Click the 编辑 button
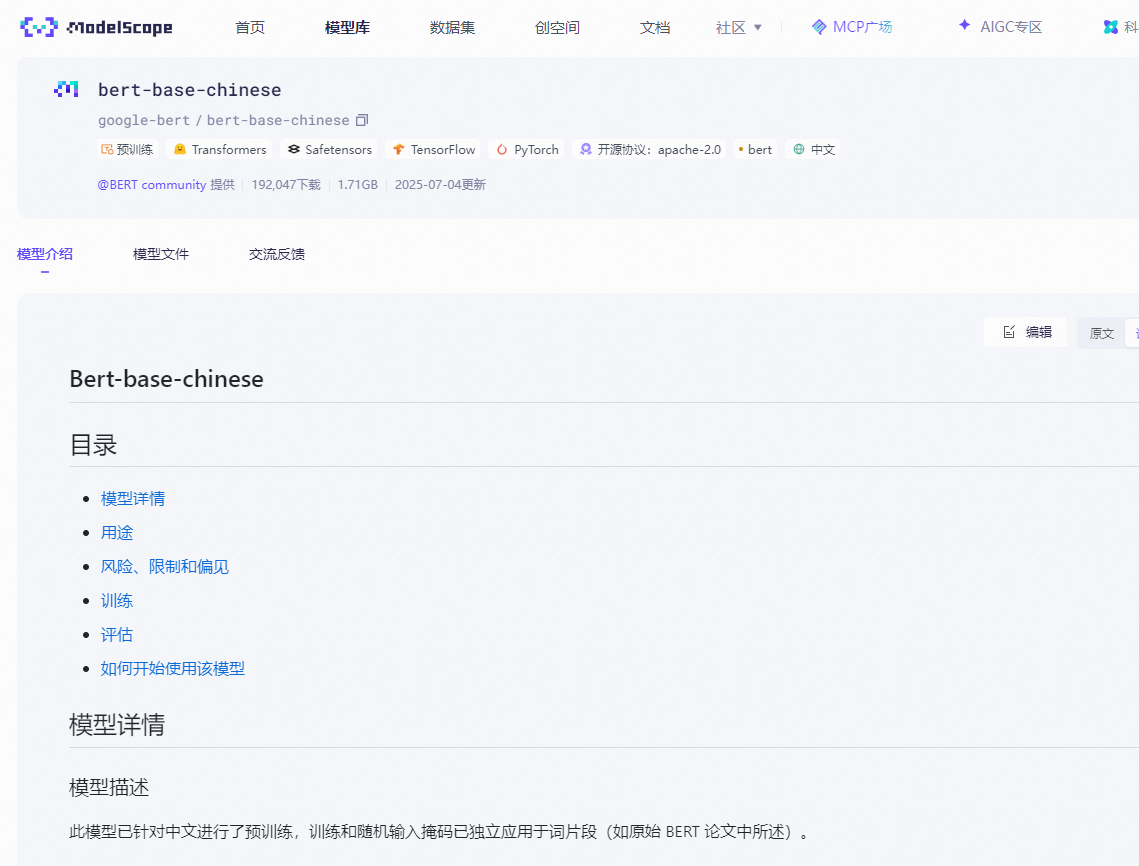The width and height of the screenshot is (1139, 866). tap(1026, 331)
